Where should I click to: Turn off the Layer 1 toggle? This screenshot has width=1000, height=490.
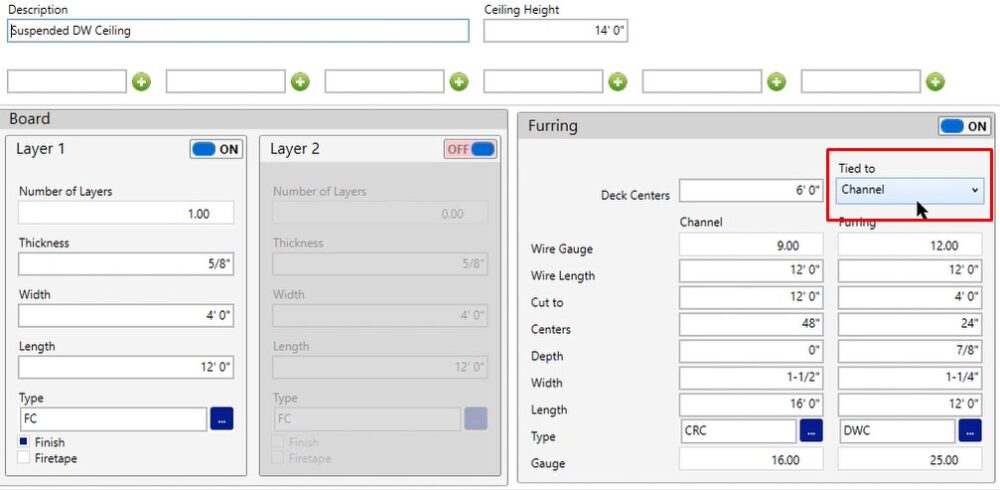[x=216, y=149]
